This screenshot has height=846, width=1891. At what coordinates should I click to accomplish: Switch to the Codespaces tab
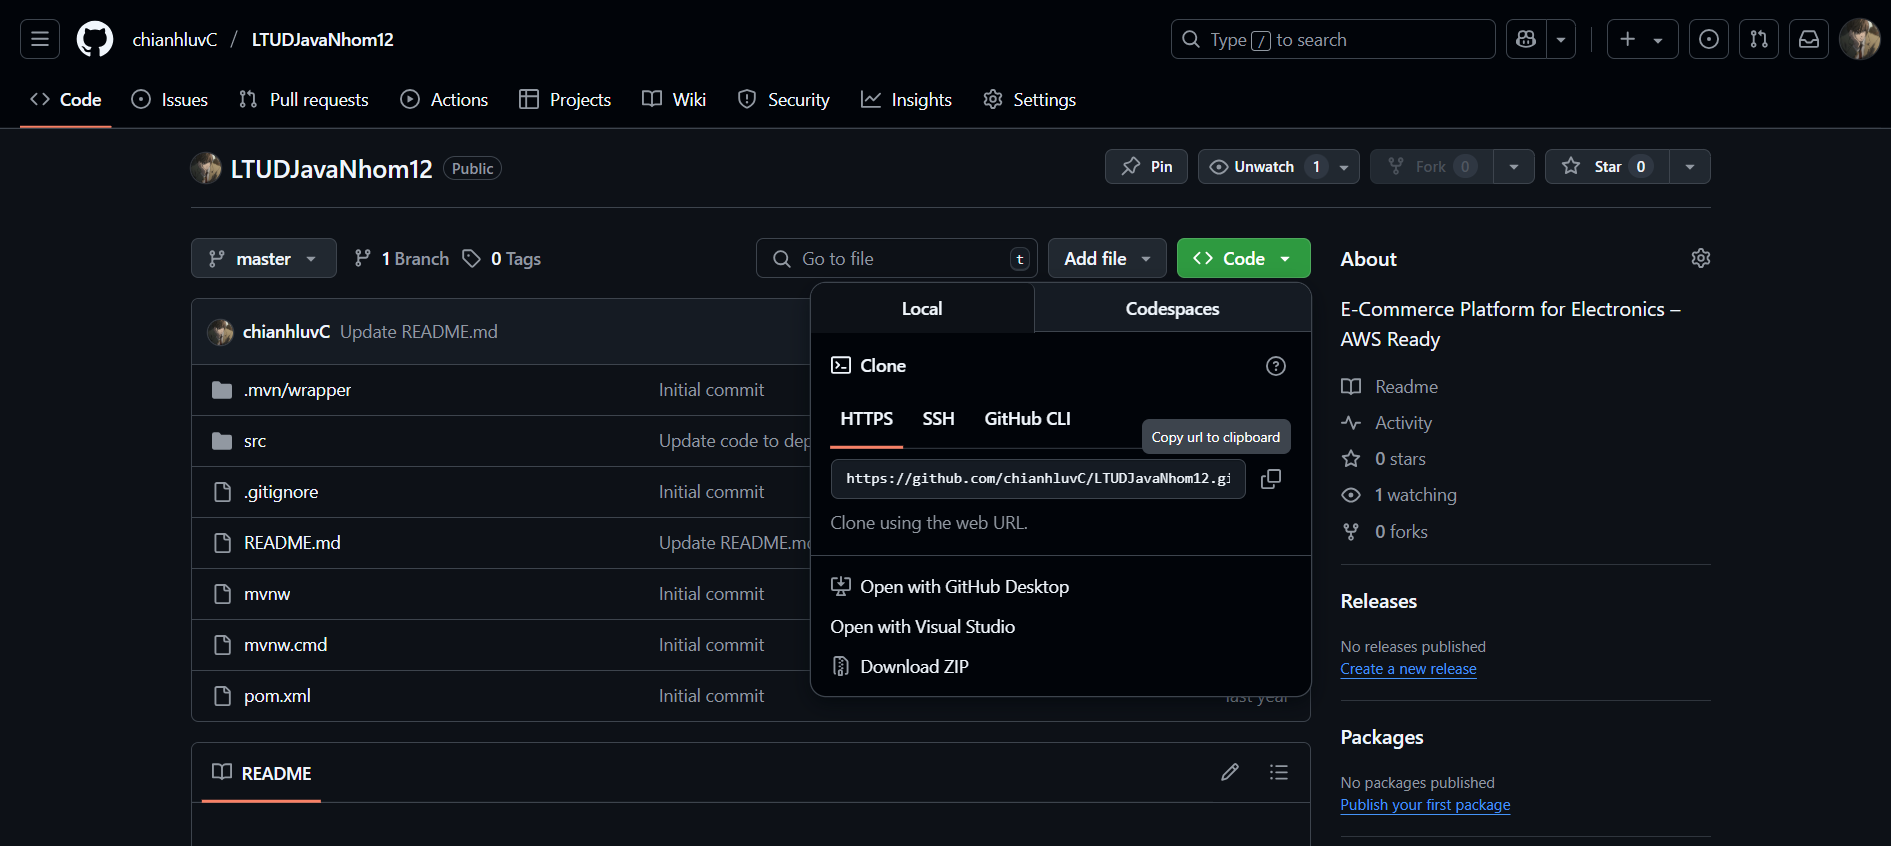(x=1172, y=309)
